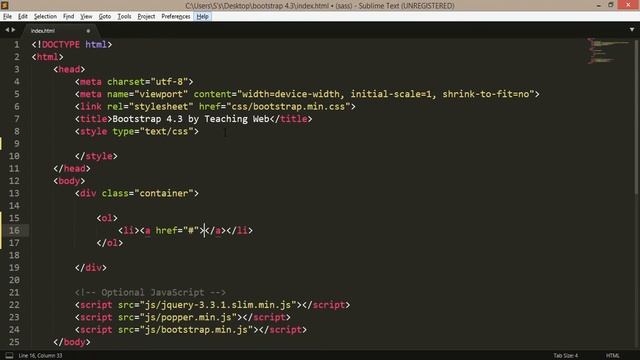The width and height of the screenshot is (640, 360).
Task: Click the closing style tag on line 10
Action: pyautogui.click(x=96, y=156)
